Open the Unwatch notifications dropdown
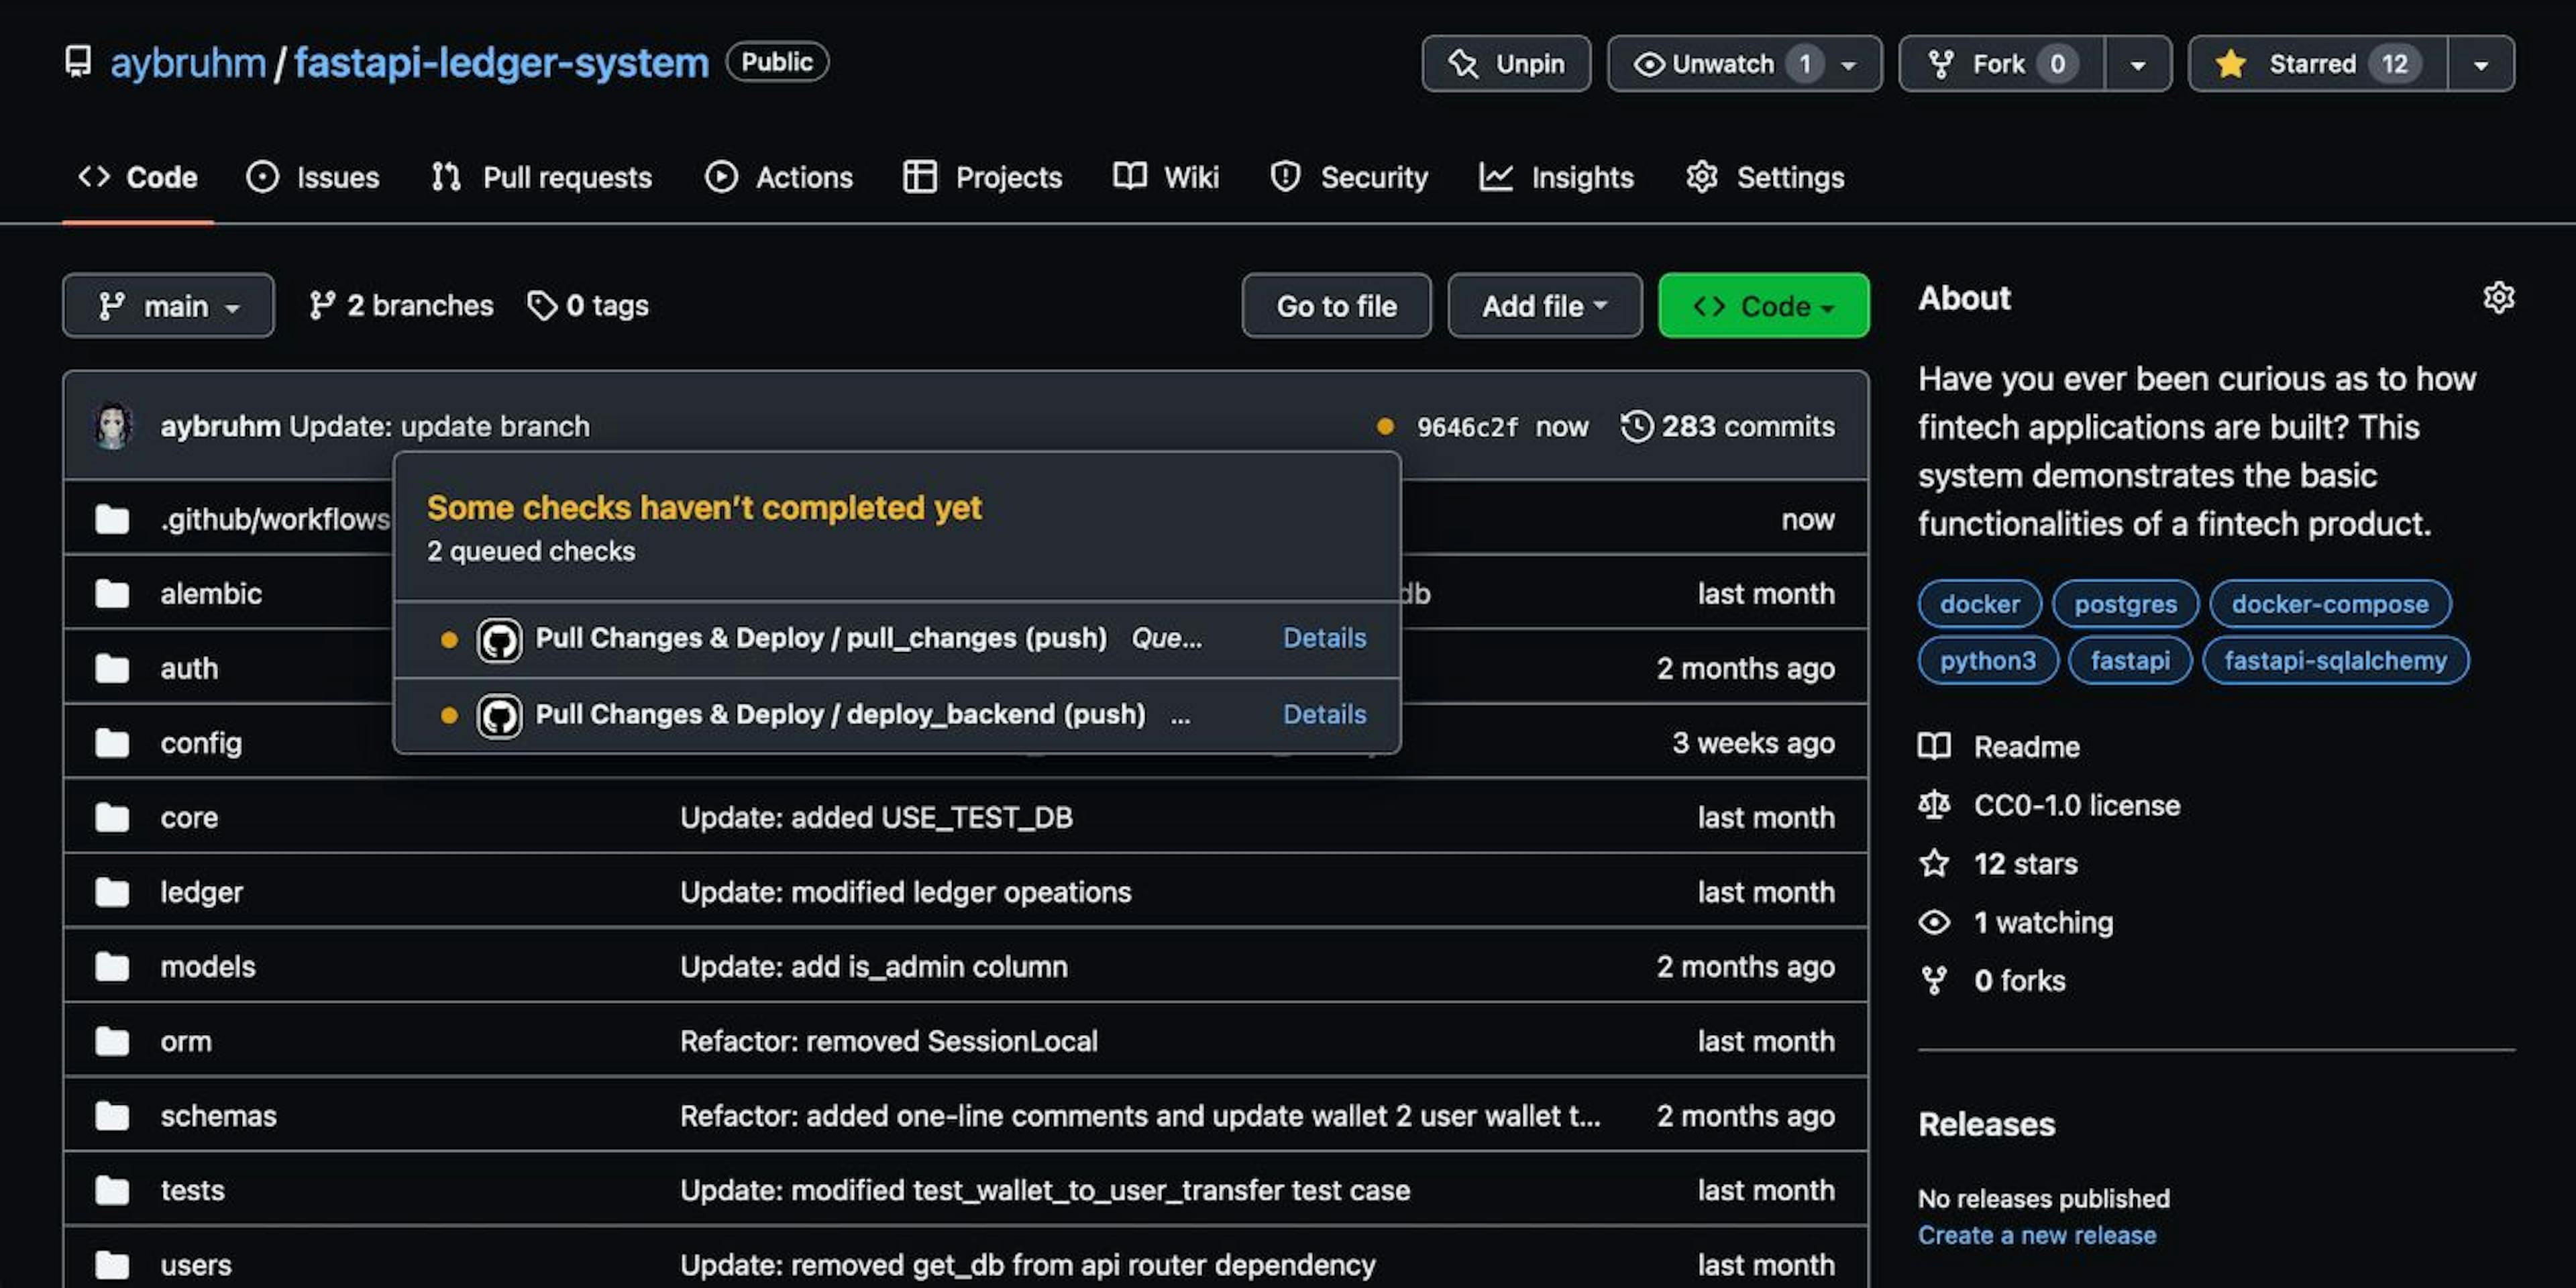2576x1288 pixels. [x=1744, y=64]
